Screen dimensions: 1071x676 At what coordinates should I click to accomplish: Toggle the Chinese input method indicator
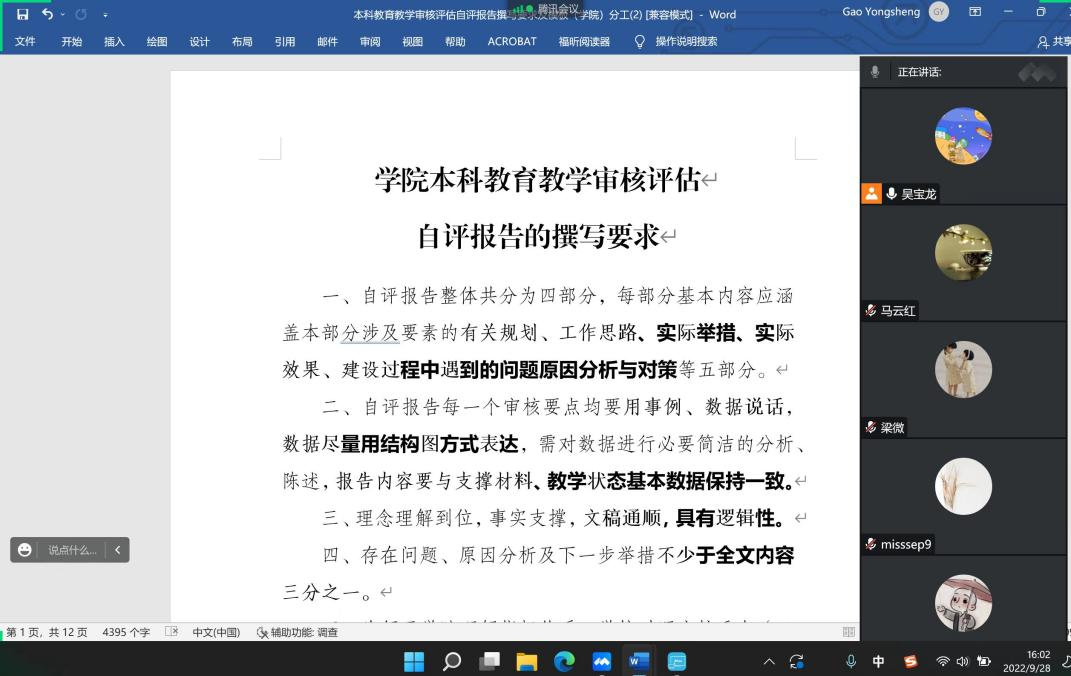pyautogui.click(x=878, y=661)
